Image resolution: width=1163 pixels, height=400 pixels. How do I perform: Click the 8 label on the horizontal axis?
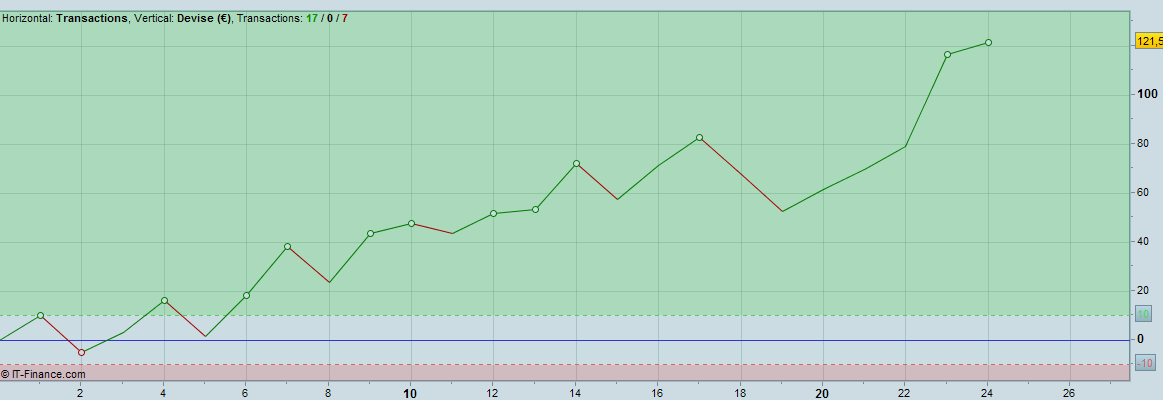(x=329, y=393)
